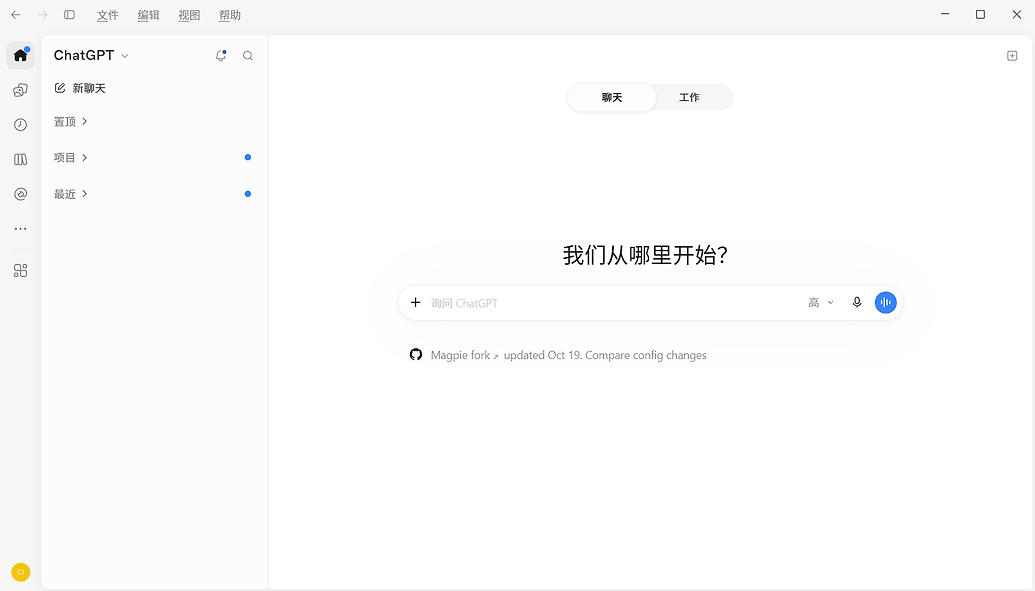Start voice mode with blue waveform button
The height and width of the screenshot is (591, 1035).
click(886, 302)
